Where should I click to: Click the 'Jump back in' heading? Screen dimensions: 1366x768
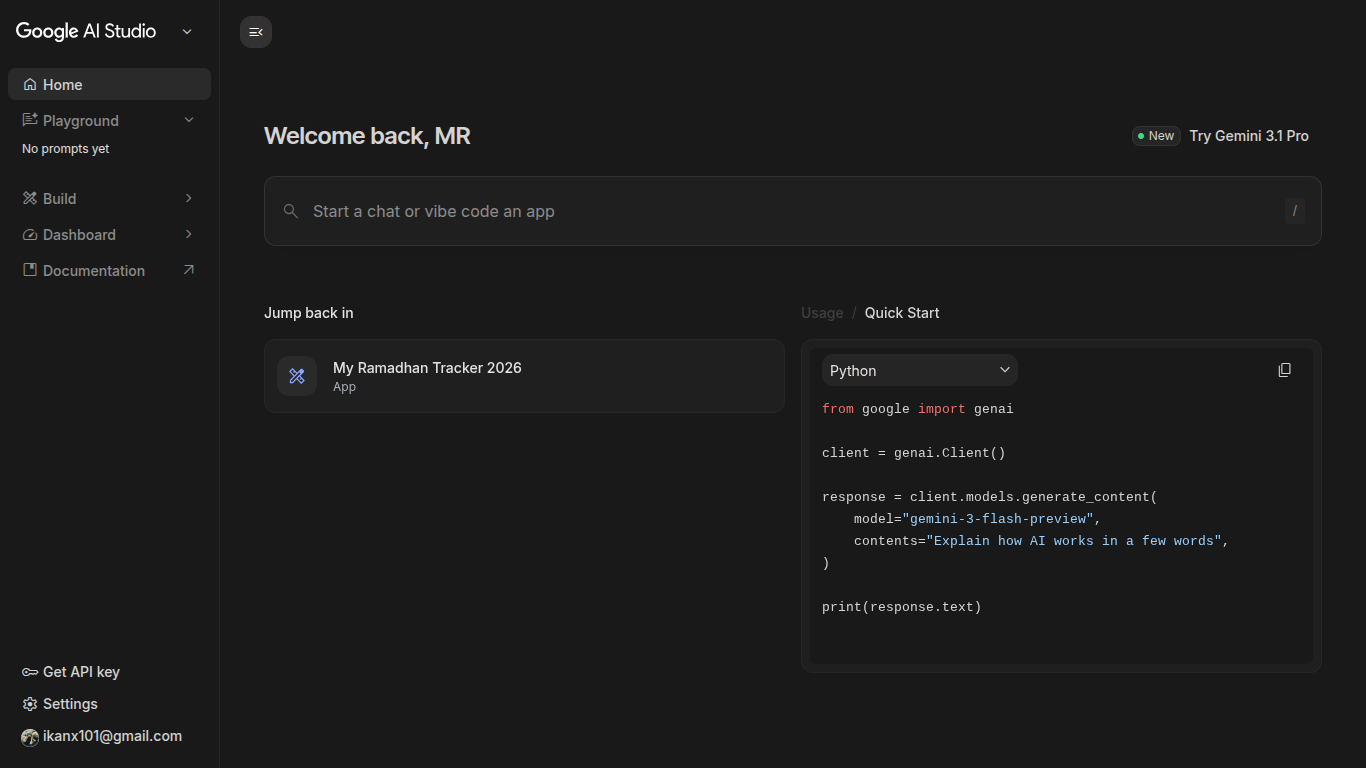(x=308, y=313)
